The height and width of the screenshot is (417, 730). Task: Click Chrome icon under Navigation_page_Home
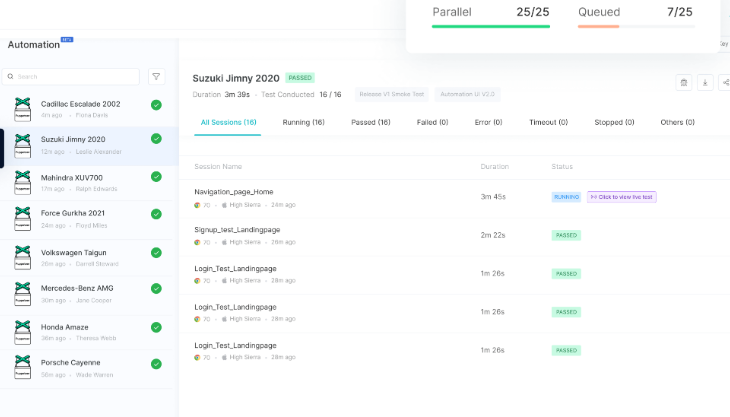click(x=197, y=205)
